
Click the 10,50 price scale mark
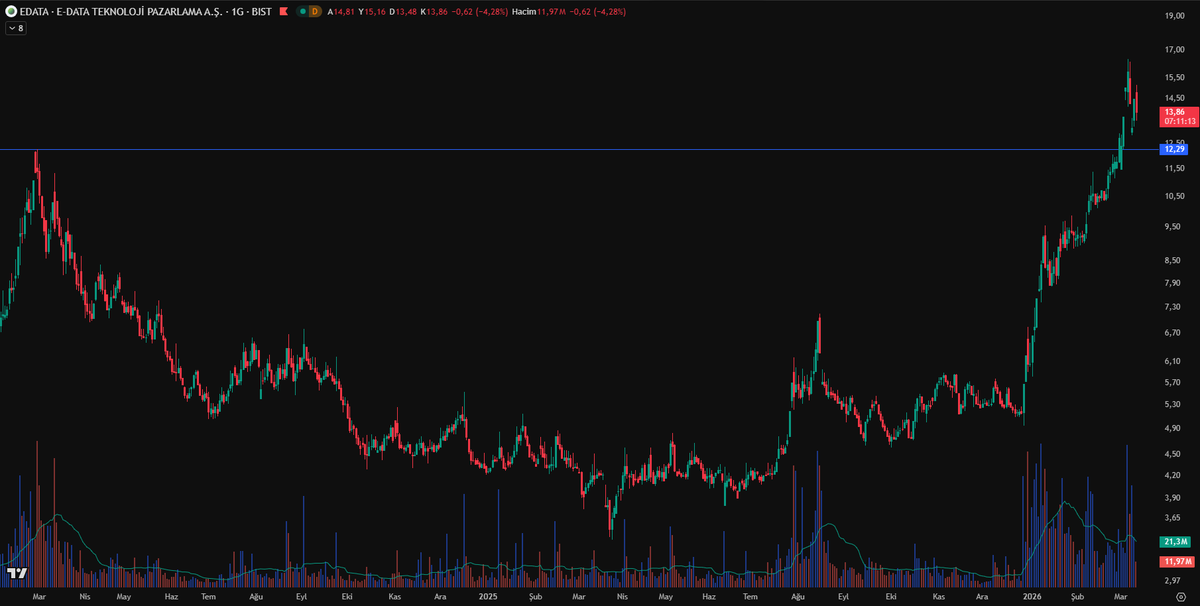tap(1174, 196)
